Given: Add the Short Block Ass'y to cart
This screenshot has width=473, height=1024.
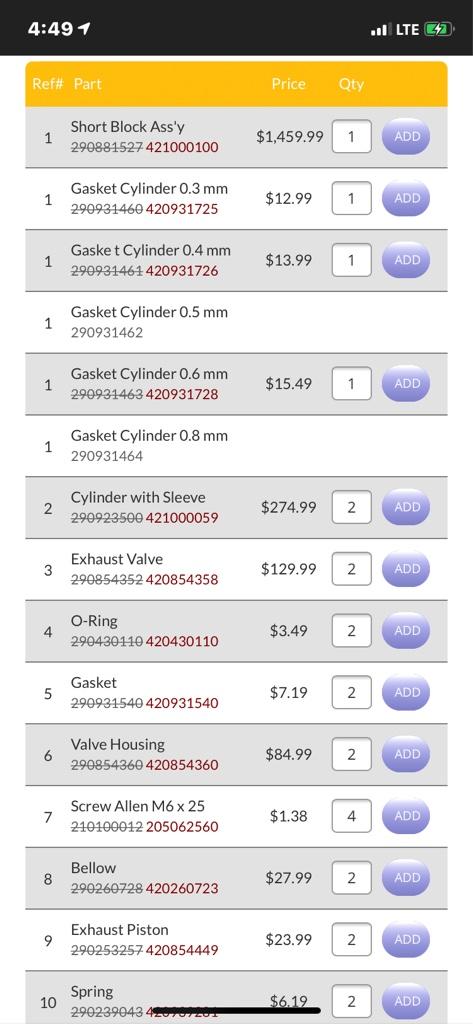Looking at the screenshot, I should (406, 136).
